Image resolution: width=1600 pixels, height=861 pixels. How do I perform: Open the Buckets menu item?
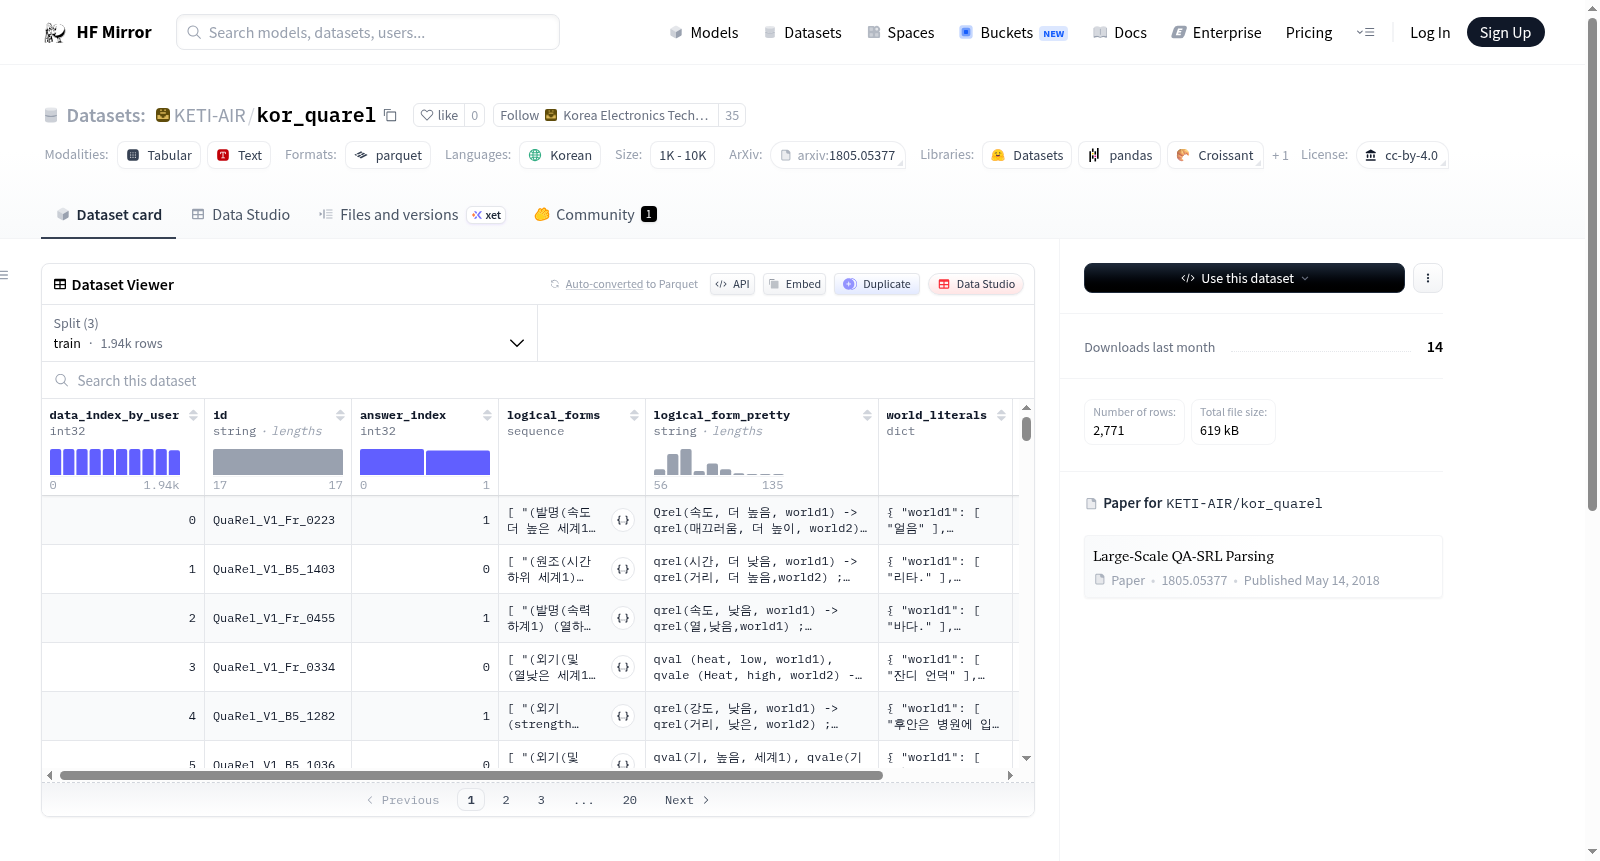tap(1013, 33)
